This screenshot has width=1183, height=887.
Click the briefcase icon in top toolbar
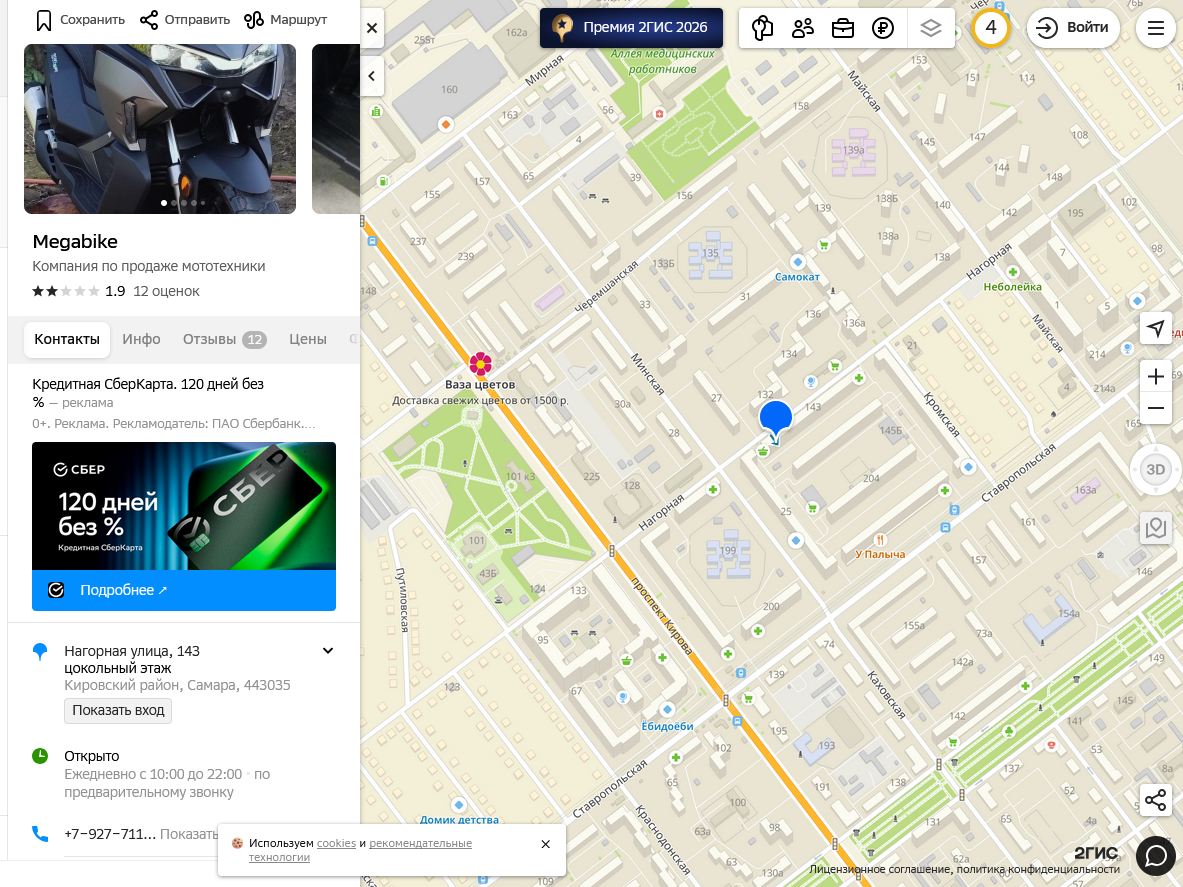843,28
